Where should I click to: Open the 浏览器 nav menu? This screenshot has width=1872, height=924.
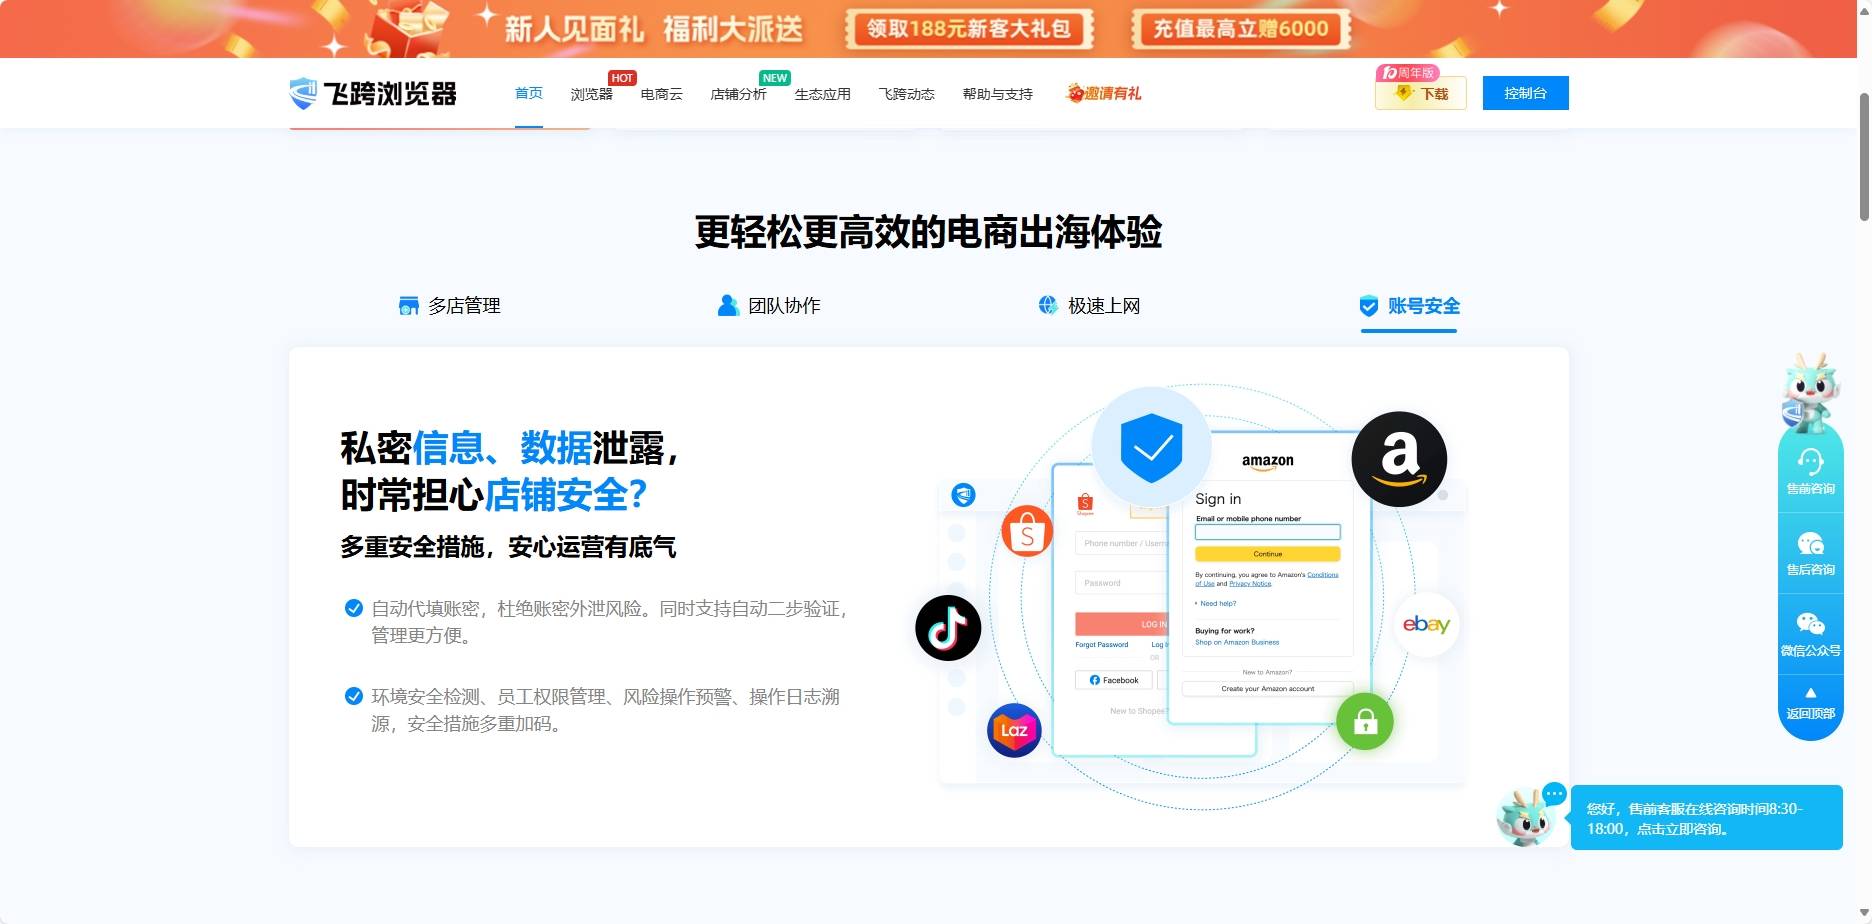pyautogui.click(x=591, y=94)
